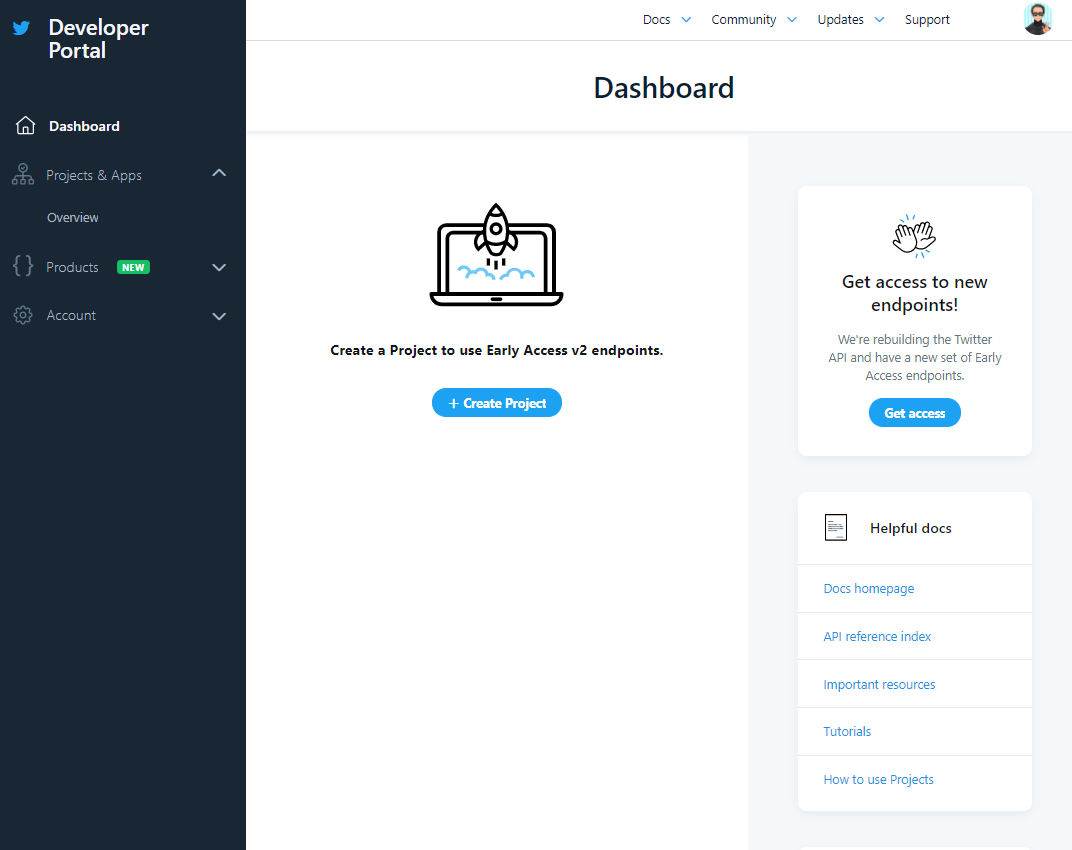Go to the Support page

(927, 20)
